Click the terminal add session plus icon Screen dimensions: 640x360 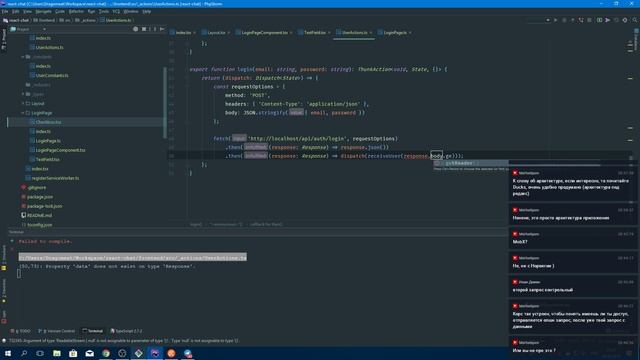[x=12, y=241]
